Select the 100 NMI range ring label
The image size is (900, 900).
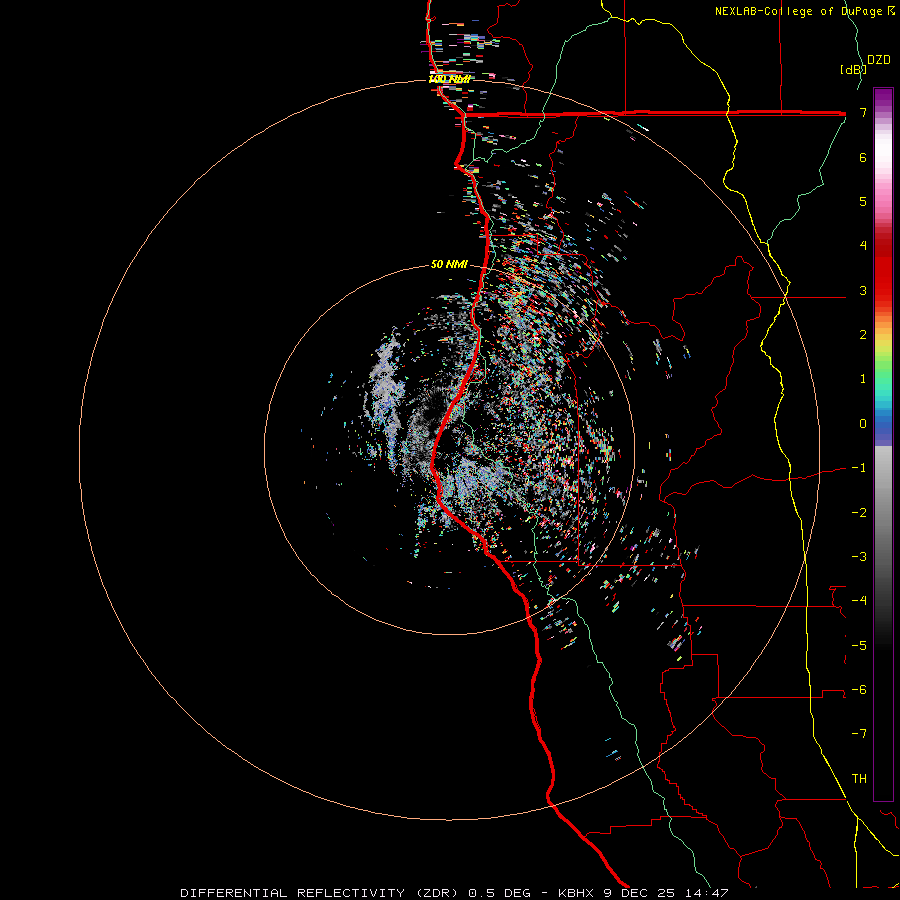(x=449, y=79)
